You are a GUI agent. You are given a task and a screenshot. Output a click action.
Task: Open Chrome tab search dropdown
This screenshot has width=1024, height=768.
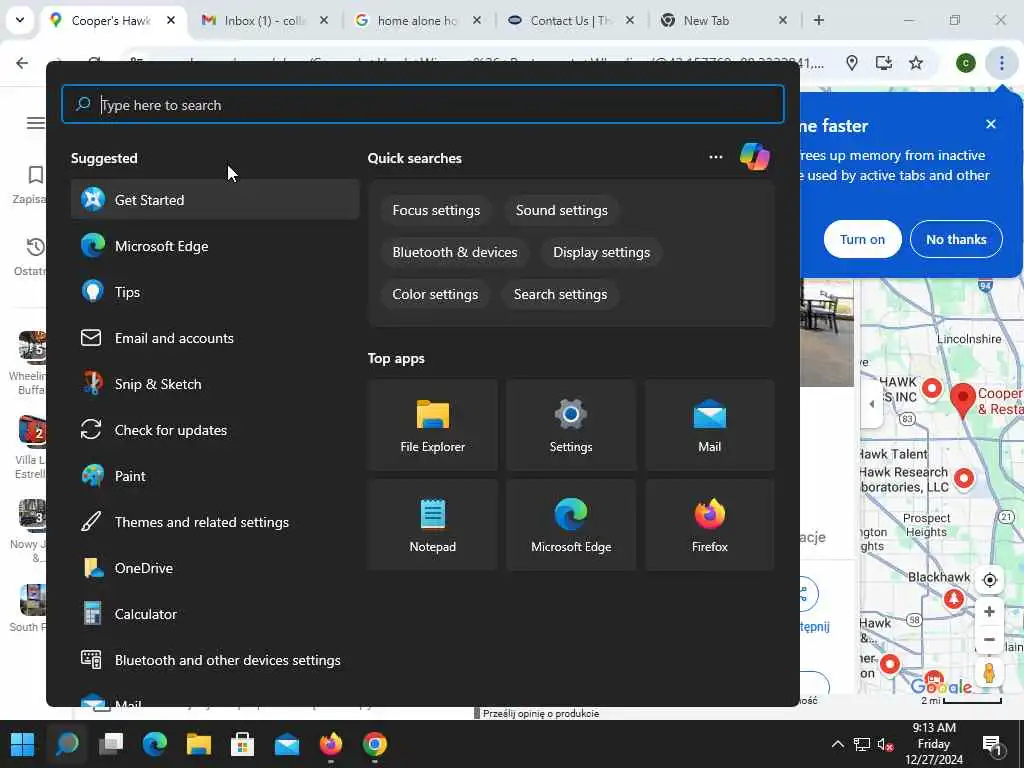coord(20,20)
